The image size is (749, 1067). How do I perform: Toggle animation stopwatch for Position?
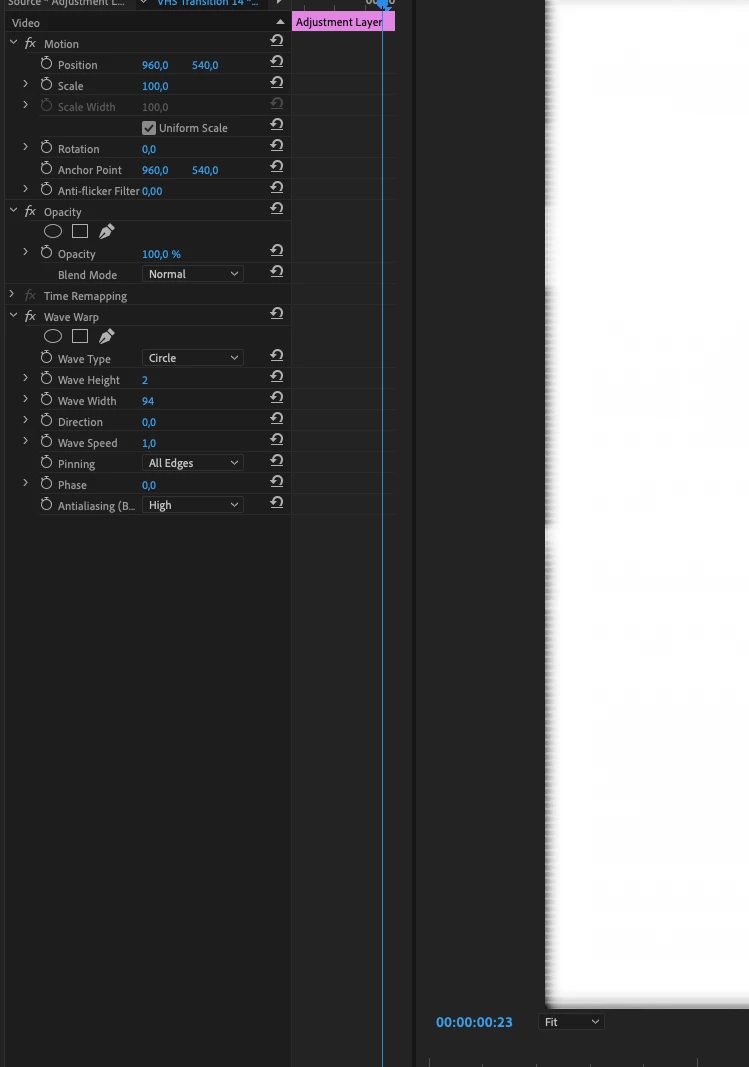(46, 64)
